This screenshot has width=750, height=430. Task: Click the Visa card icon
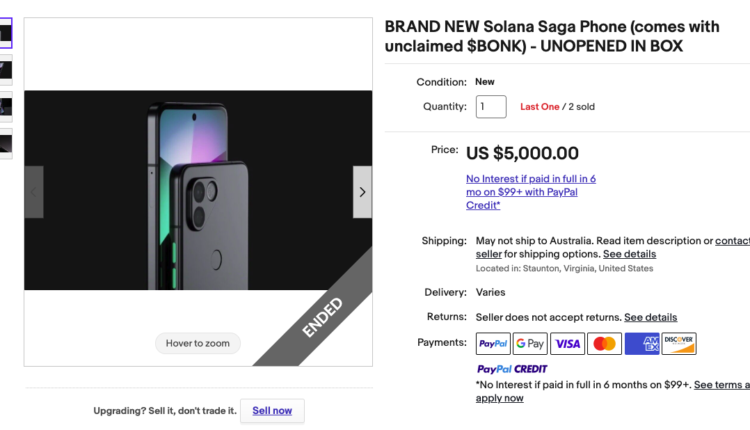pos(567,344)
